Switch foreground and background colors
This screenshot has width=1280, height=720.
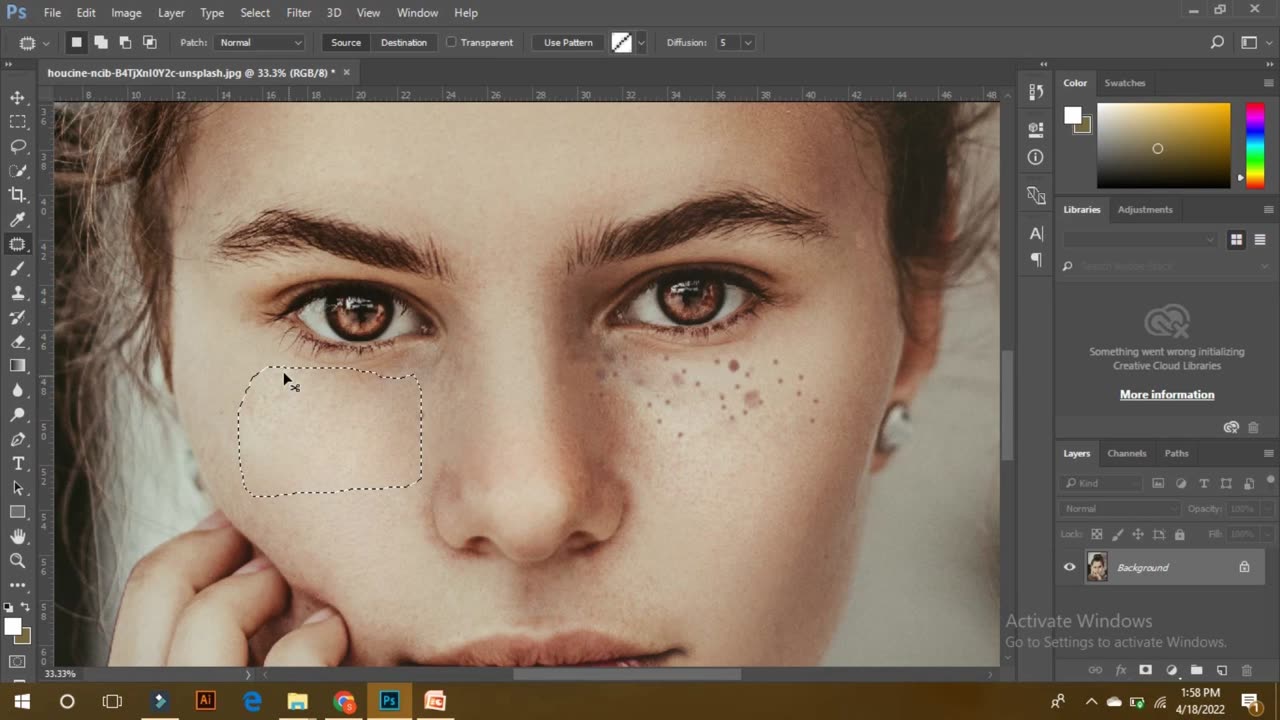(x=27, y=607)
